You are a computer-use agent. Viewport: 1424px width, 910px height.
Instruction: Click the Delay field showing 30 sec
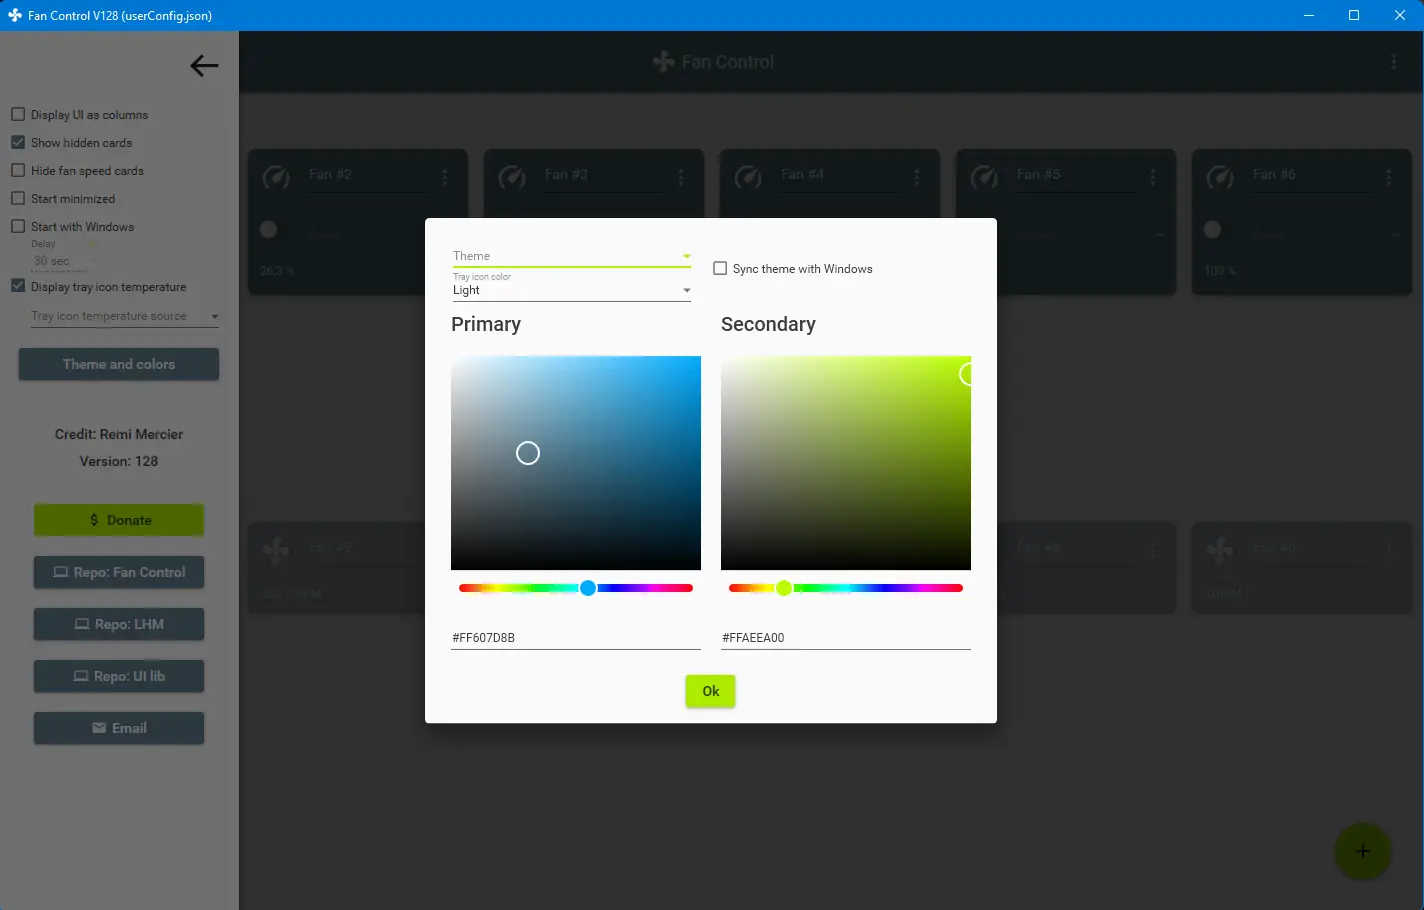[60, 261]
